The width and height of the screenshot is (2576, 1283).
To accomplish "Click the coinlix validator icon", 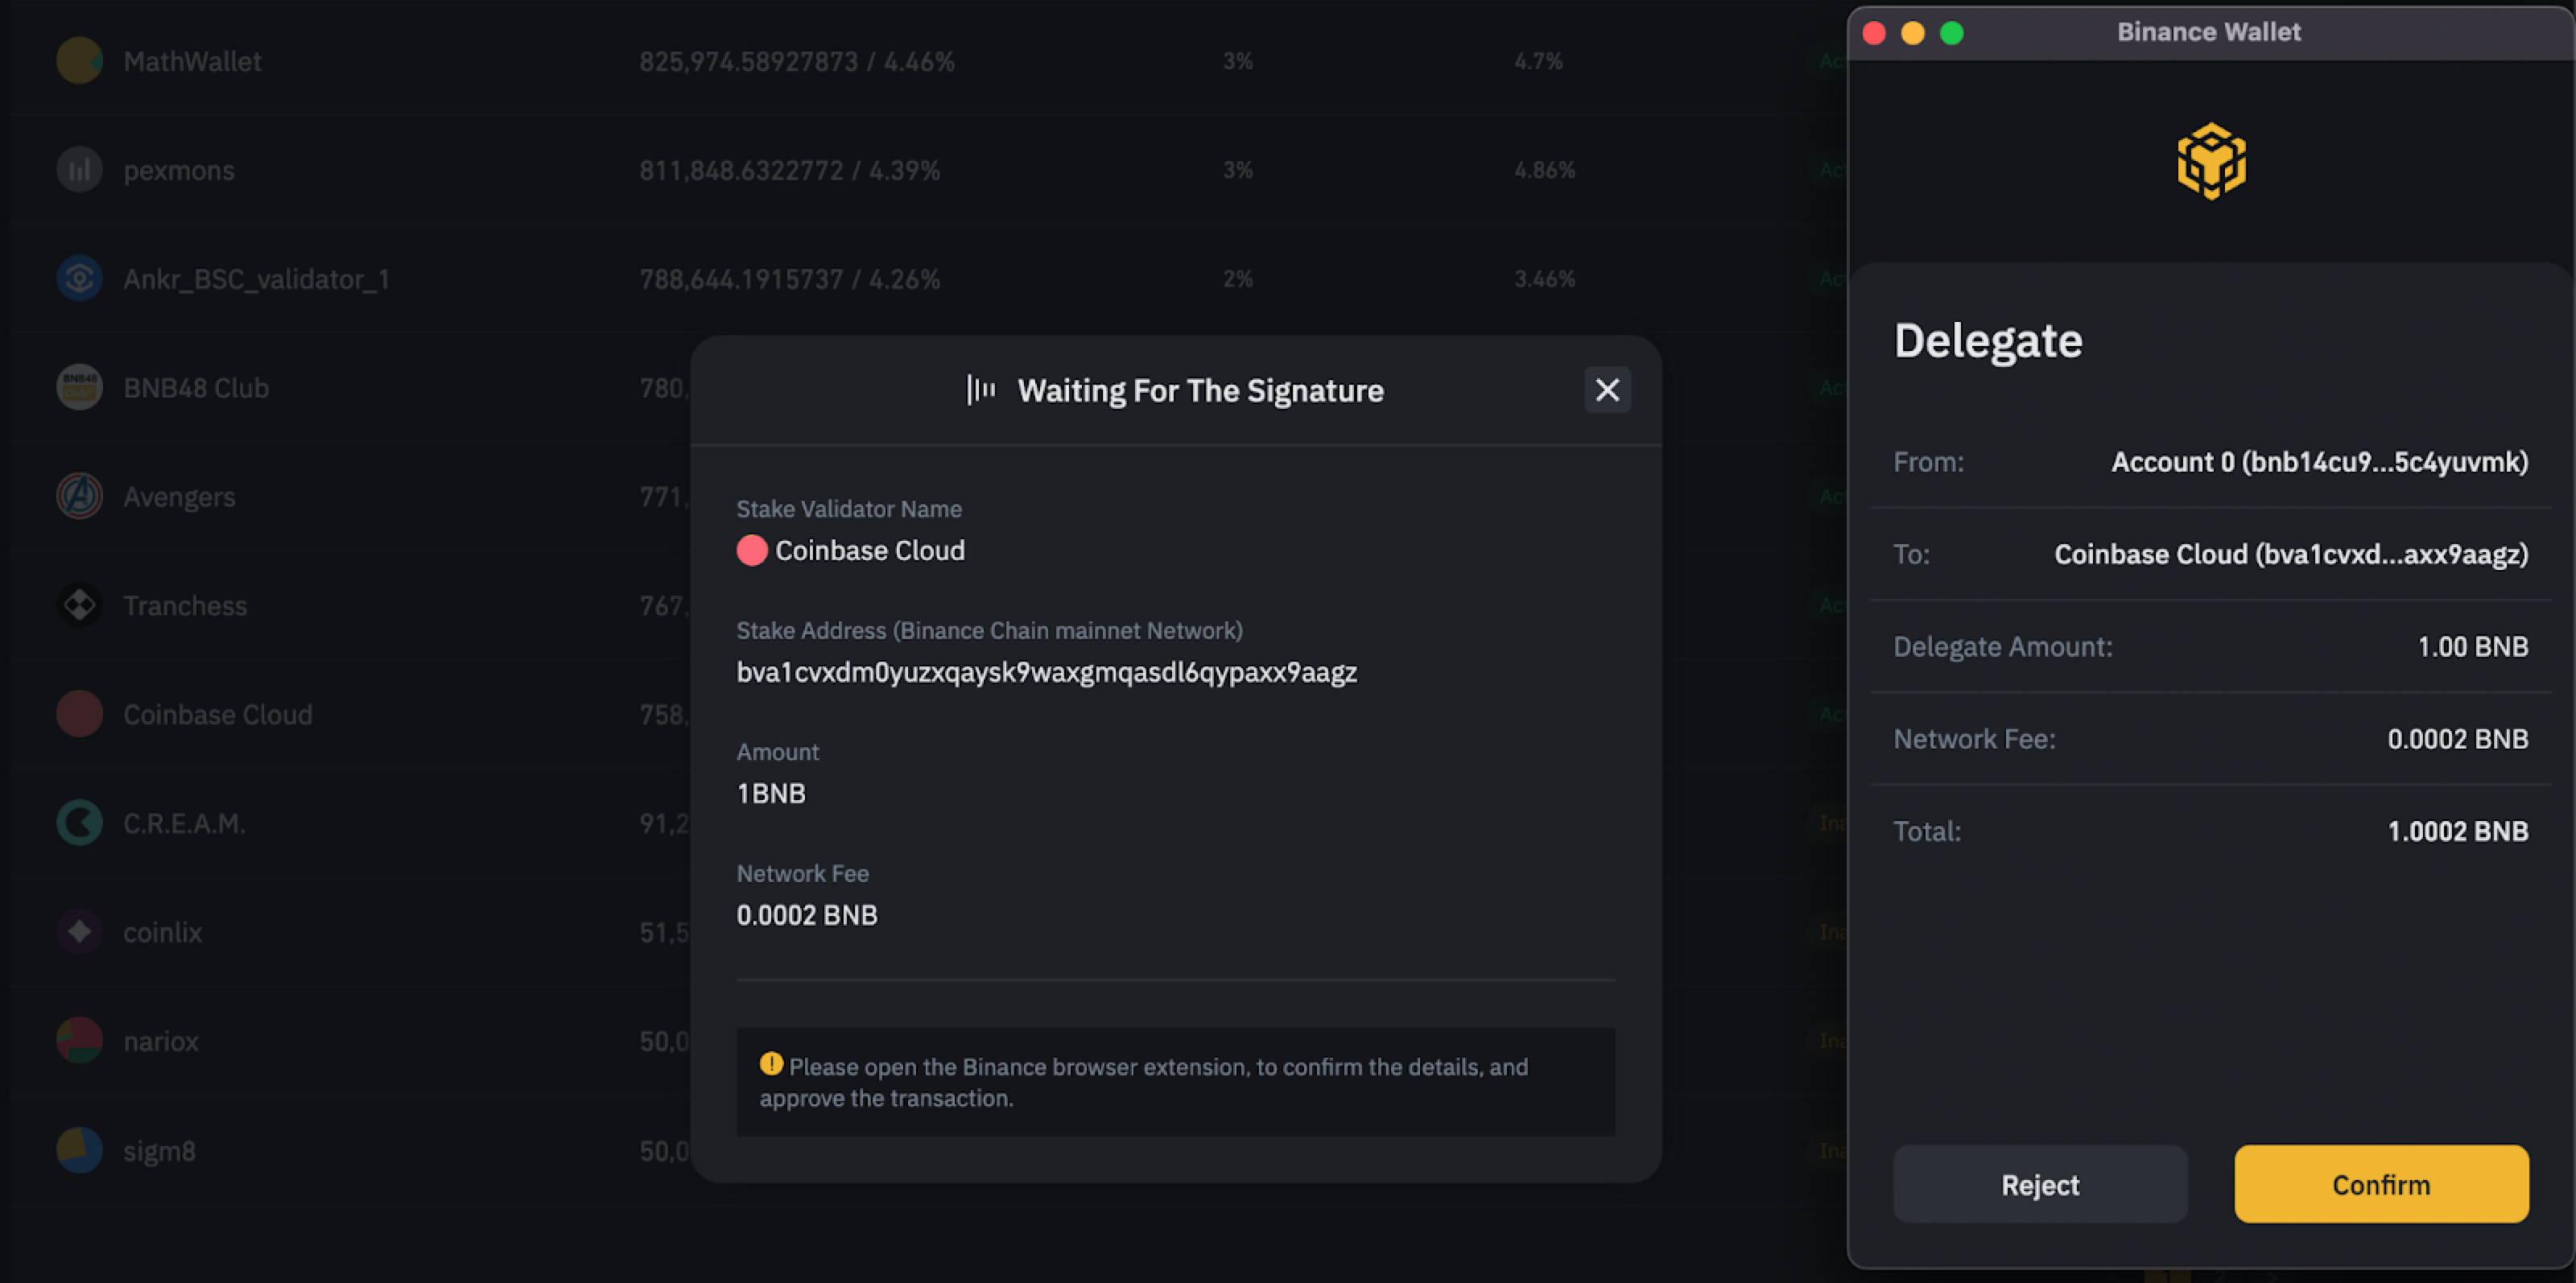I will pos(79,932).
